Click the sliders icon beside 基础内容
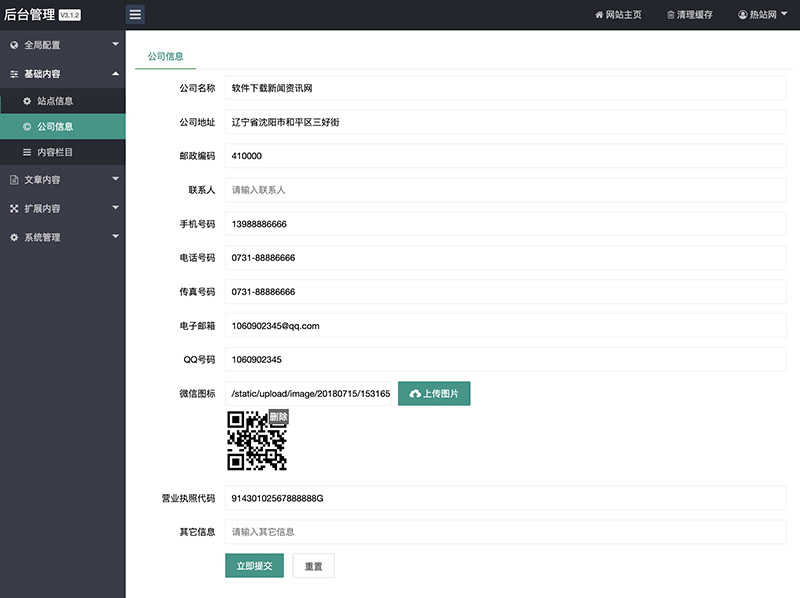800x598 pixels. click(x=14, y=74)
